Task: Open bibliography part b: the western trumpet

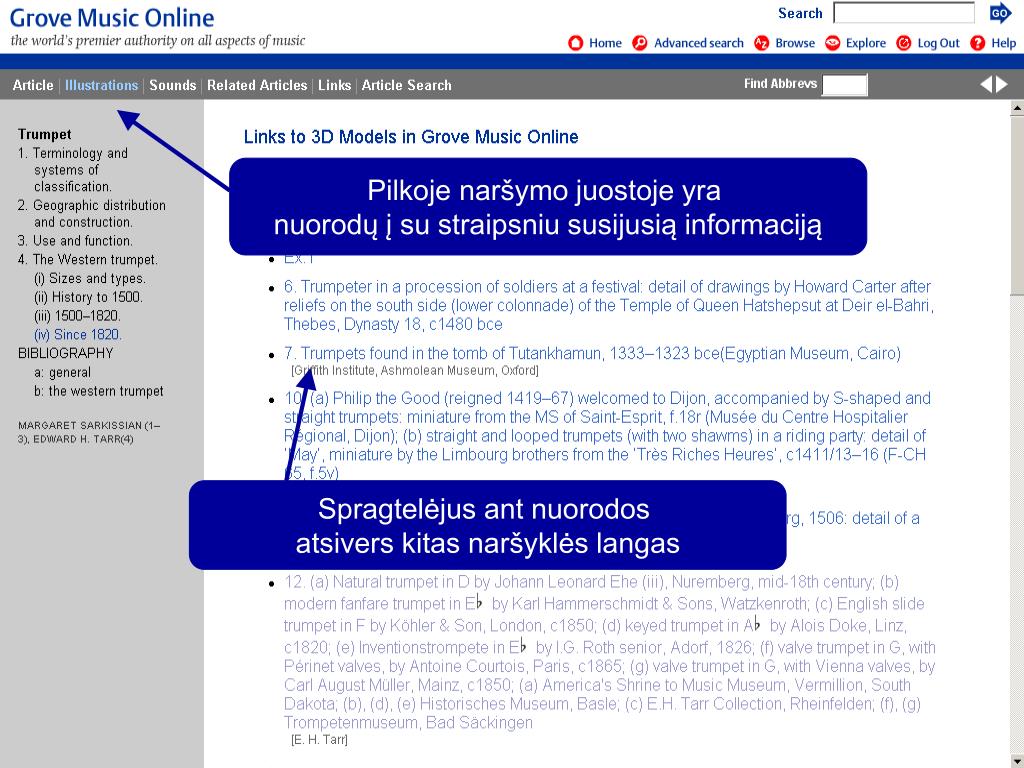Action: coord(99,391)
